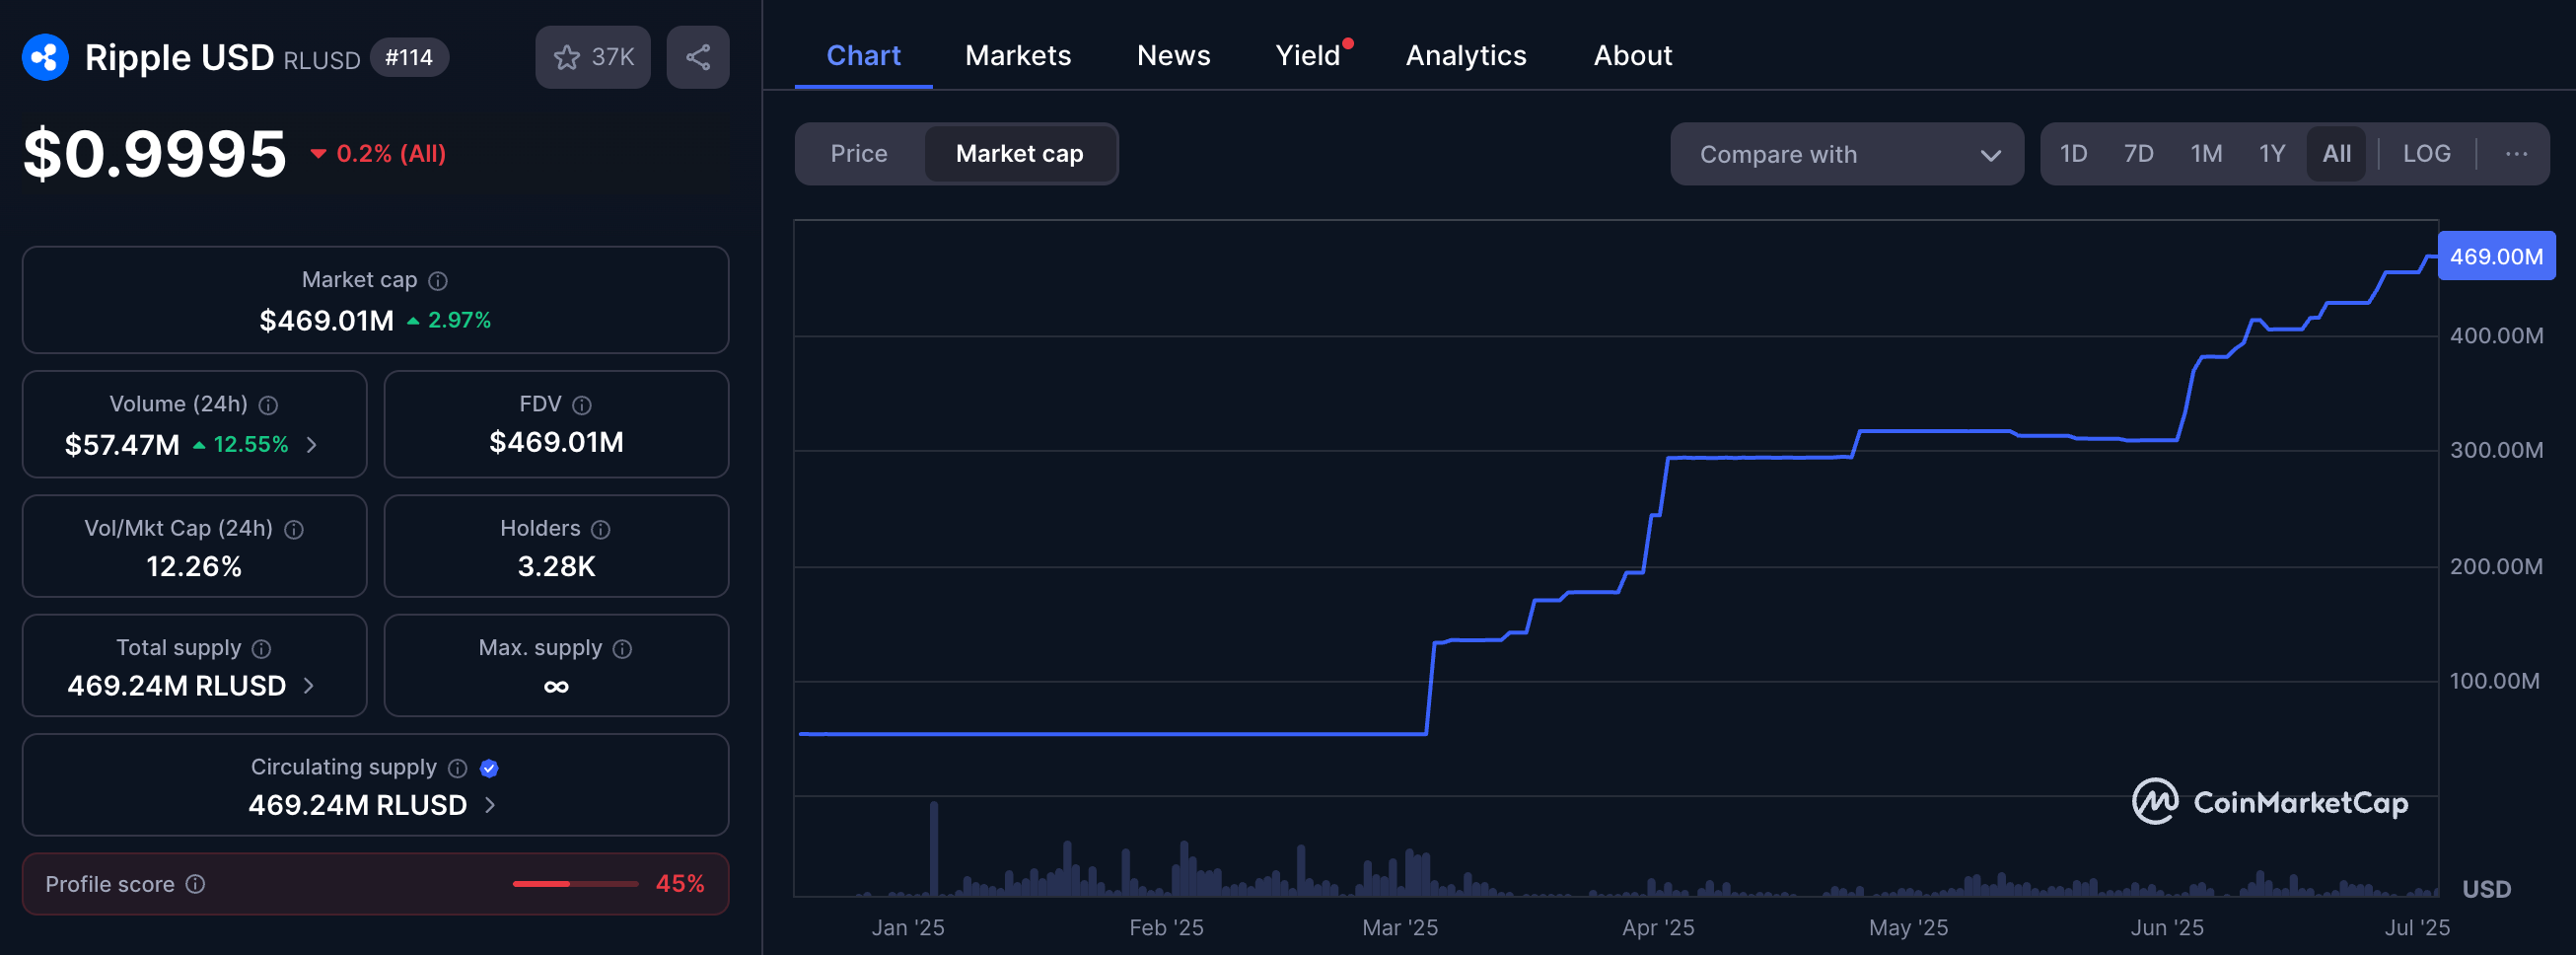The height and width of the screenshot is (955, 2576).
Task: Show Total supply info icon
Action: click(262, 649)
